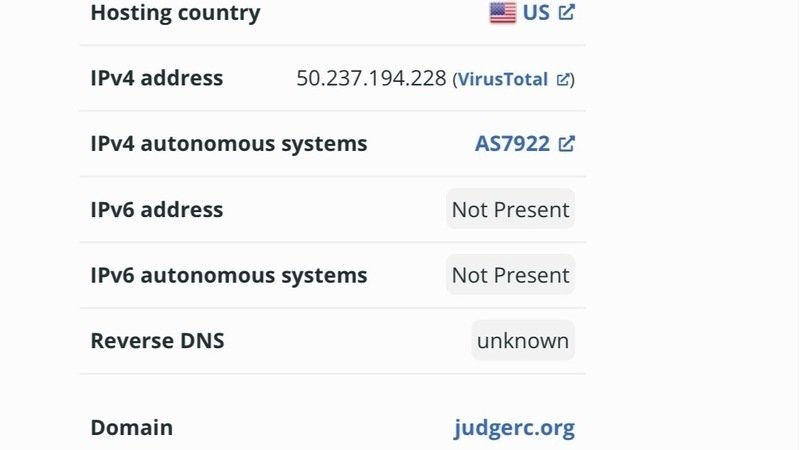Click the IPv4 autonomous systems label
The width and height of the screenshot is (800, 450).
click(x=229, y=144)
